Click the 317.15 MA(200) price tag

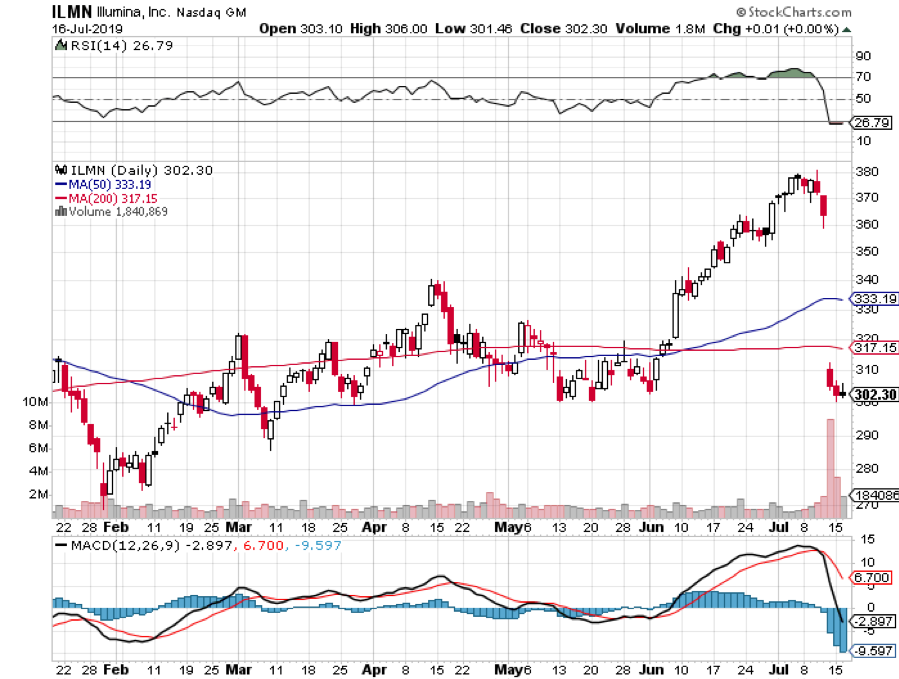tap(874, 348)
